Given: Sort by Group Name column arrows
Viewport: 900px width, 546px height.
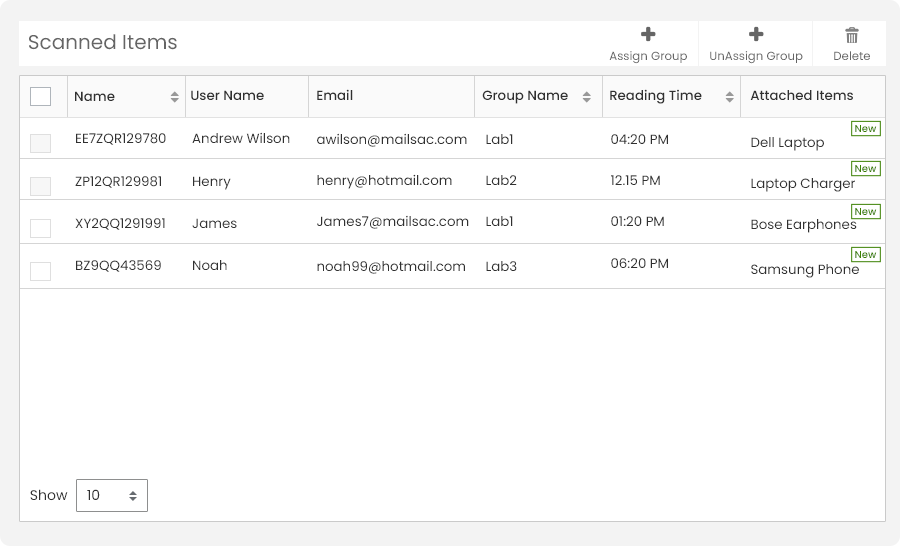Looking at the screenshot, I should 588,97.
